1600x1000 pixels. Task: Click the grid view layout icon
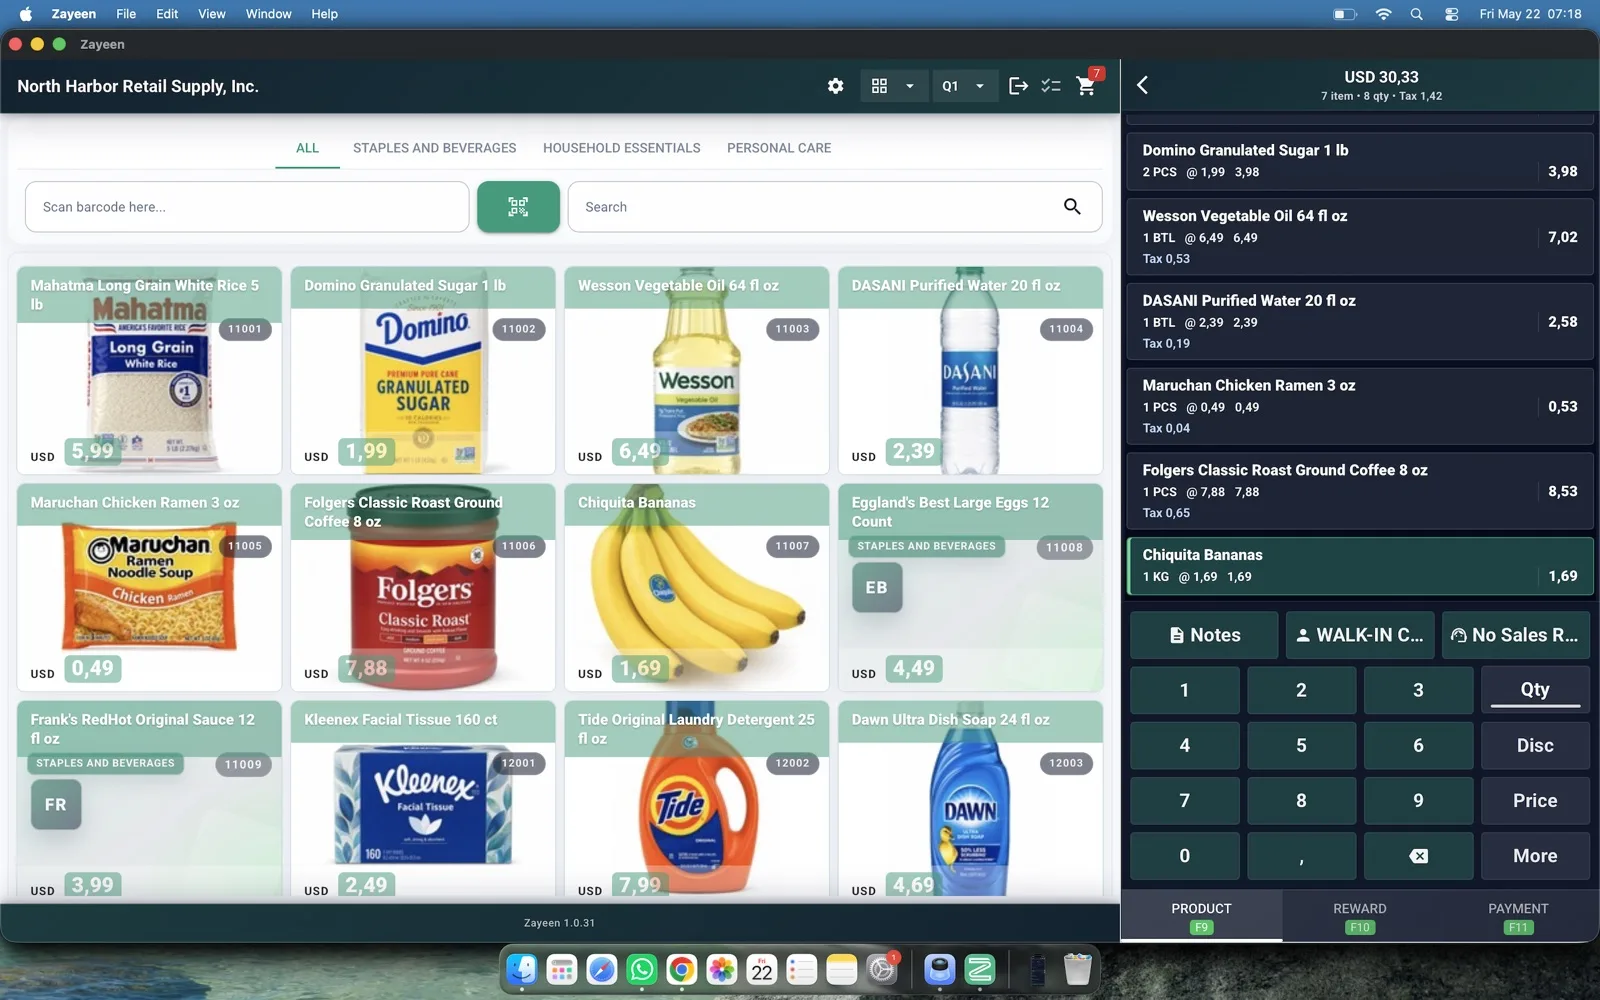tap(879, 86)
